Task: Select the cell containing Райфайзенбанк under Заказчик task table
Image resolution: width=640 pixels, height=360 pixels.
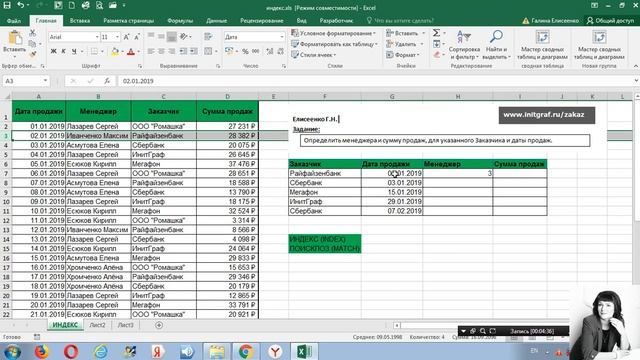Action: tap(324, 173)
